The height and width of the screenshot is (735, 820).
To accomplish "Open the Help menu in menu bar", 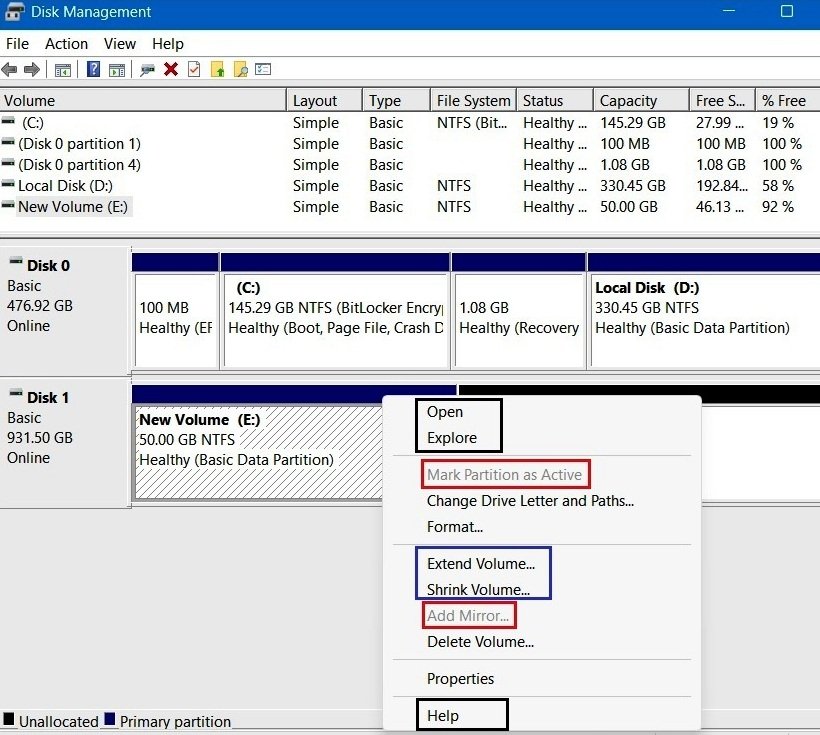I will [168, 44].
